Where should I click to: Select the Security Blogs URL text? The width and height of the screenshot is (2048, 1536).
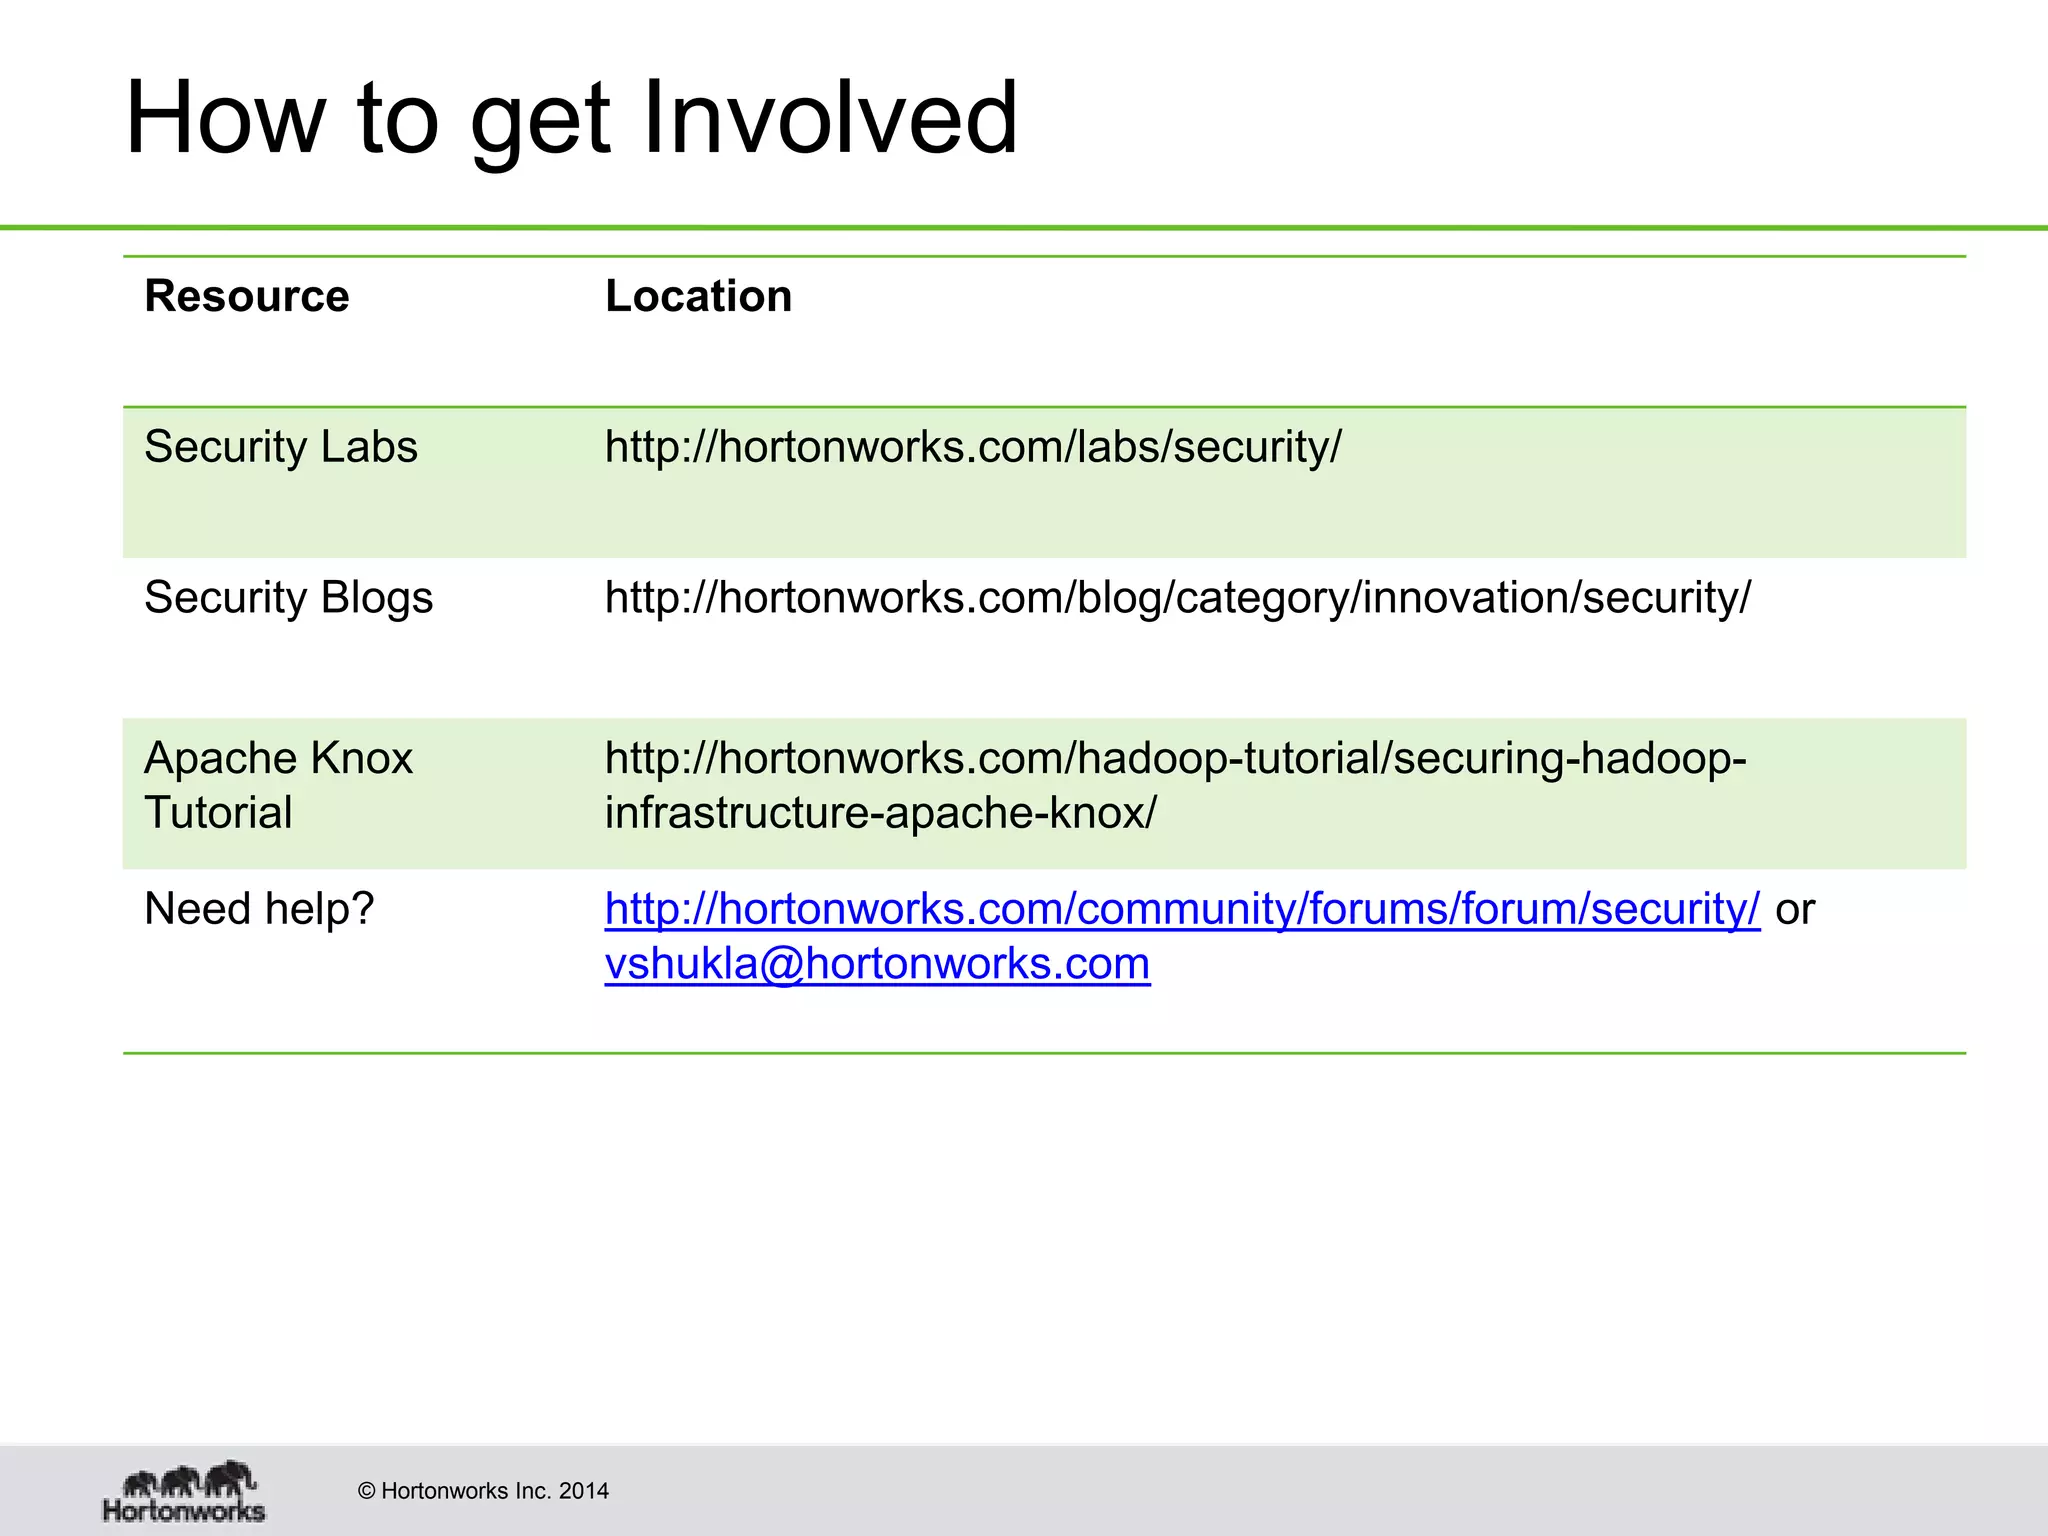tap(1178, 598)
